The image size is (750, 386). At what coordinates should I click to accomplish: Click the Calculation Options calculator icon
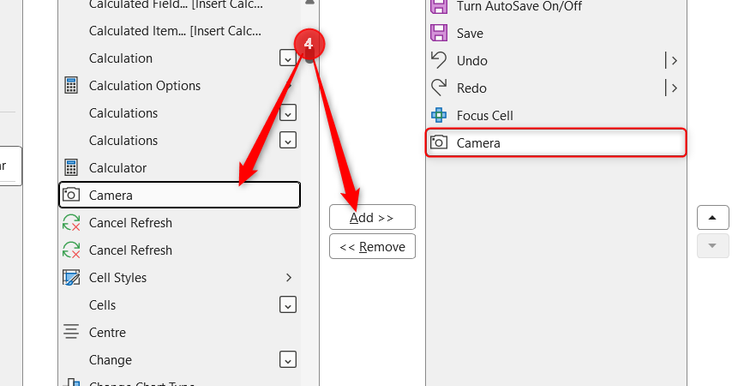click(71, 86)
